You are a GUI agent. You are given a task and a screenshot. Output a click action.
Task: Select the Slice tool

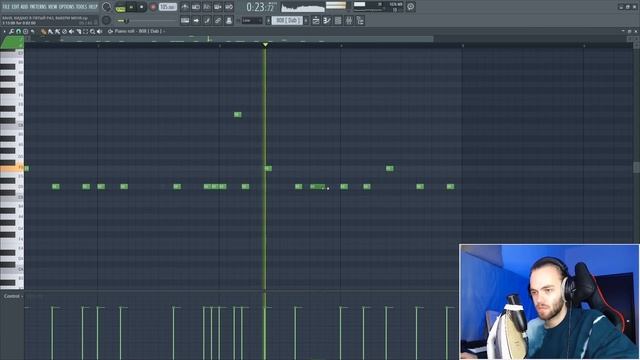point(79,31)
